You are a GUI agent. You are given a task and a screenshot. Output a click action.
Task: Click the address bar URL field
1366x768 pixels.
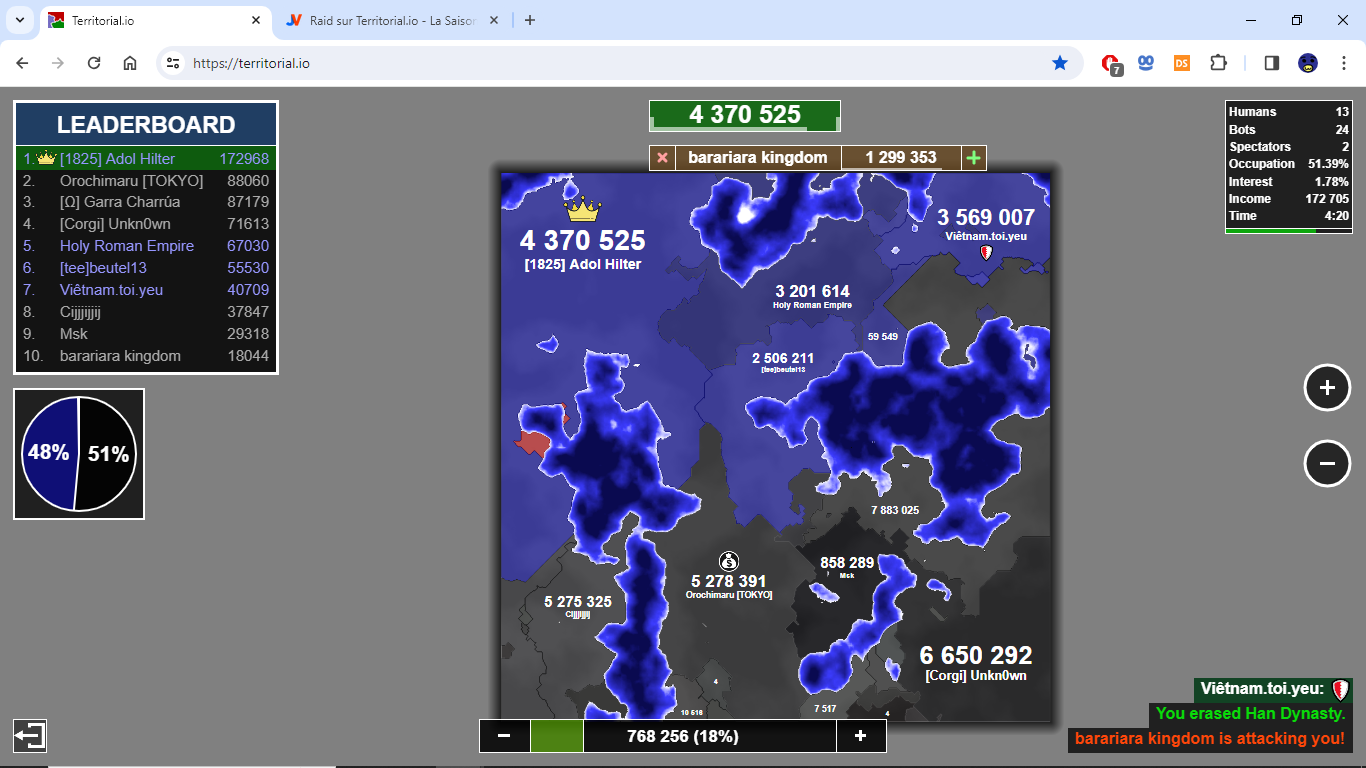pos(600,63)
